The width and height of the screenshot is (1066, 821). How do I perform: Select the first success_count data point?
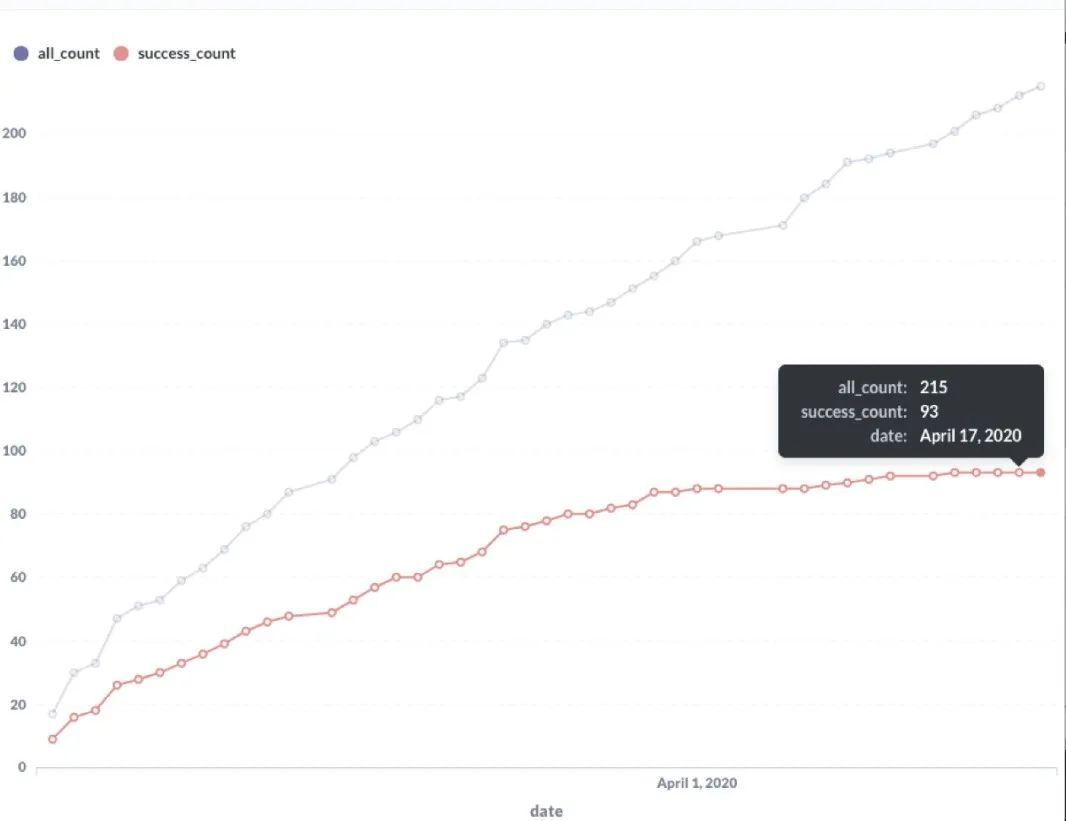point(52,739)
